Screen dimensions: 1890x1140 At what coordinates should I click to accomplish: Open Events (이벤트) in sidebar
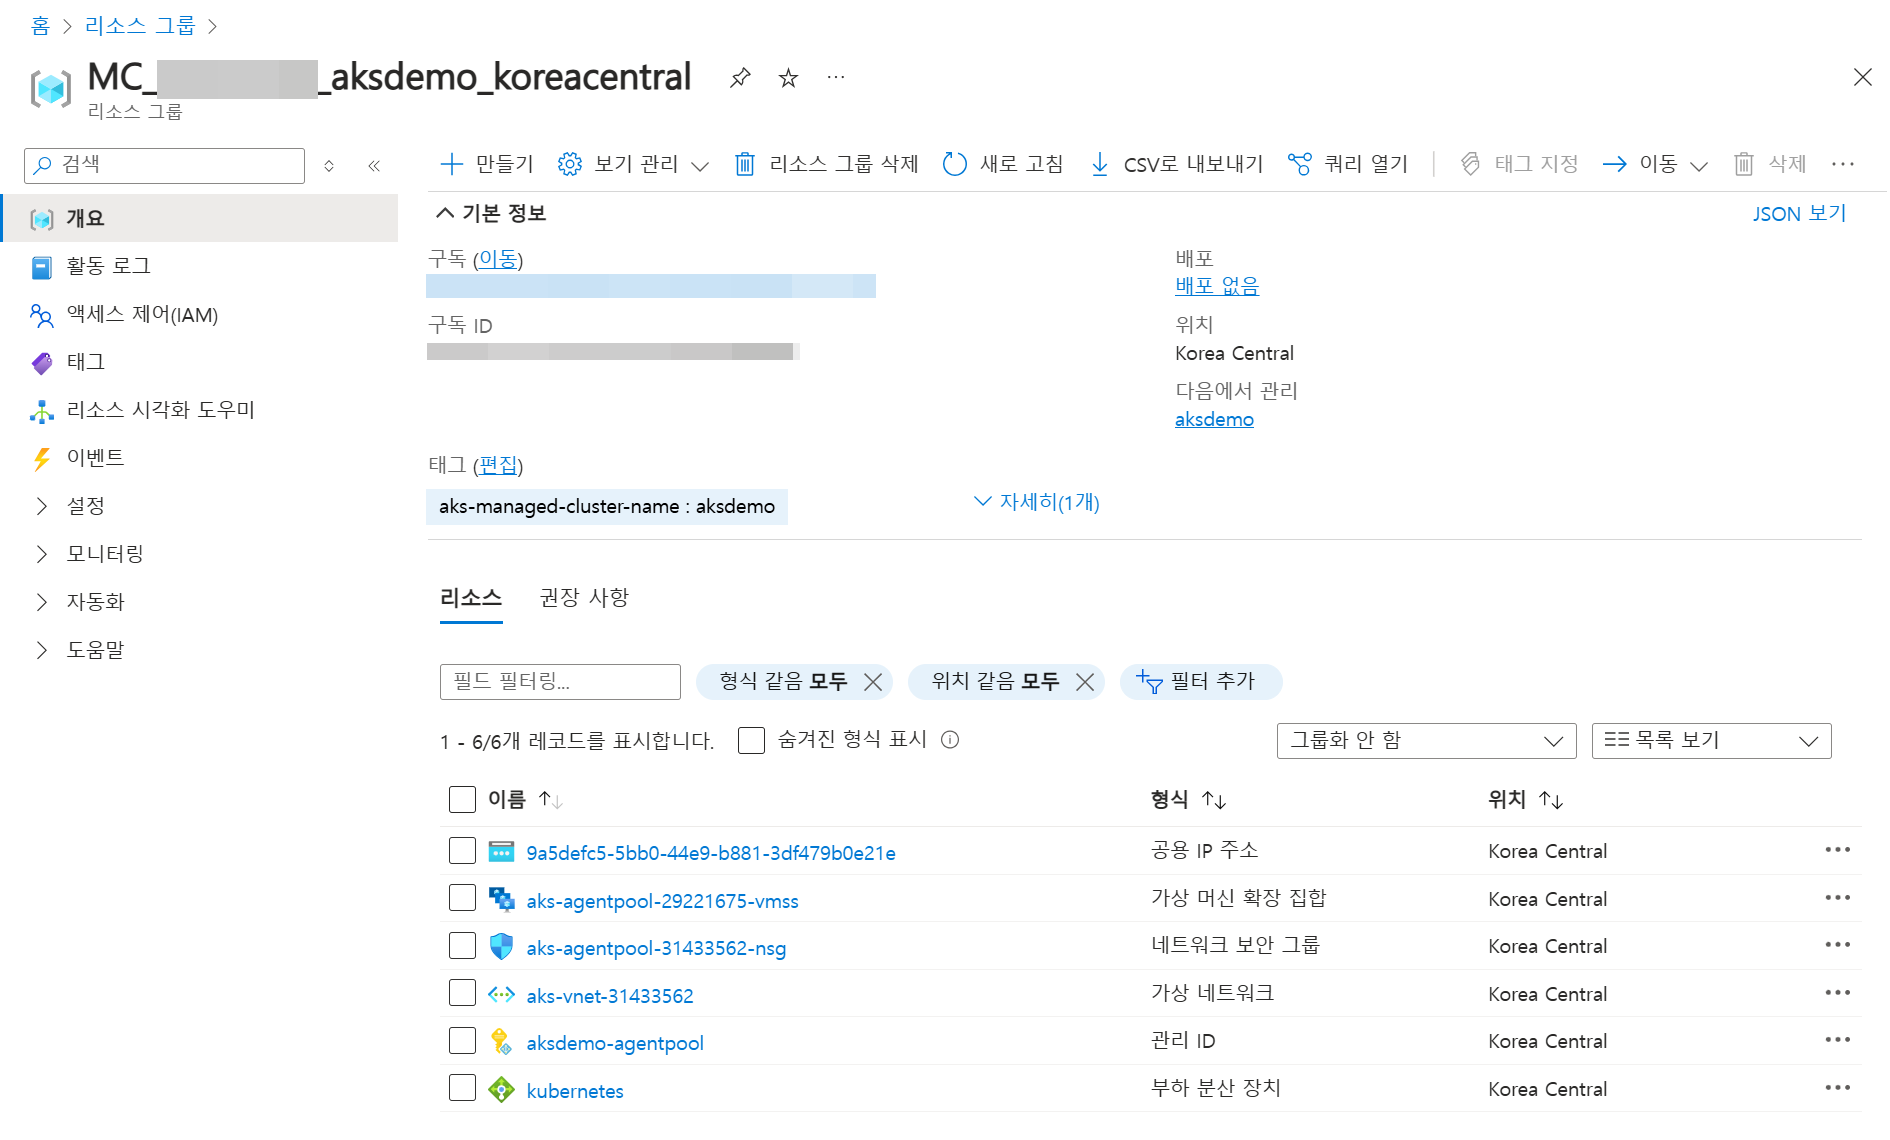pos(200,458)
